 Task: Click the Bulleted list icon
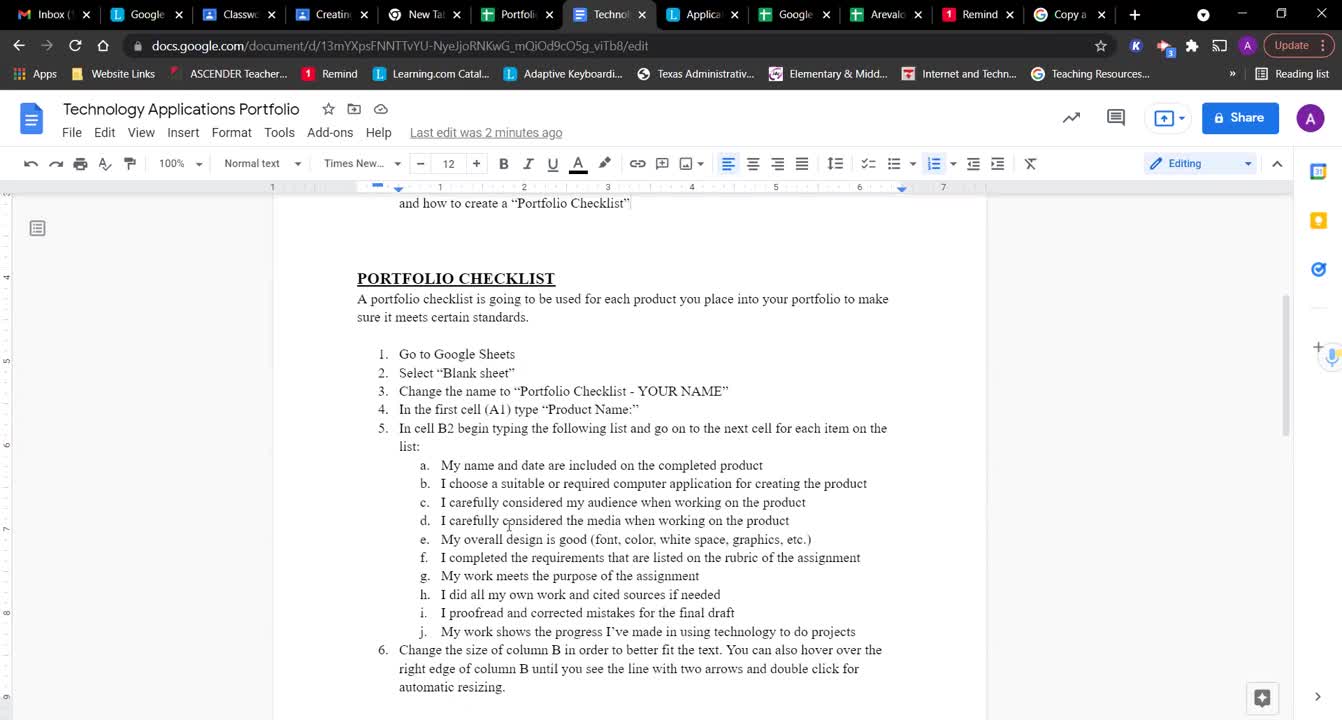click(x=894, y=164)
